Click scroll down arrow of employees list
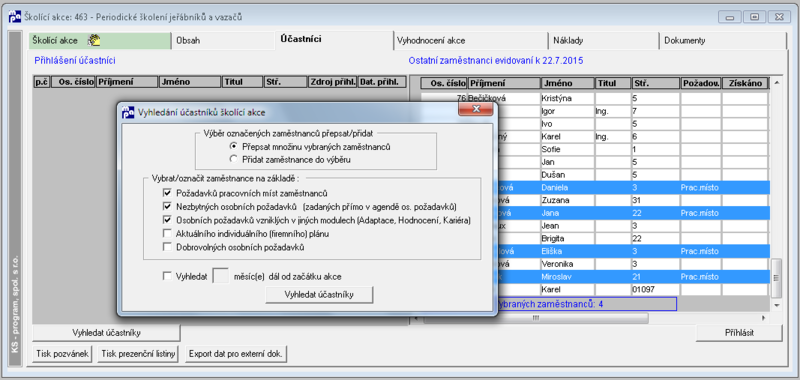The width and height of the screenshot is (800, 380). 777,305
